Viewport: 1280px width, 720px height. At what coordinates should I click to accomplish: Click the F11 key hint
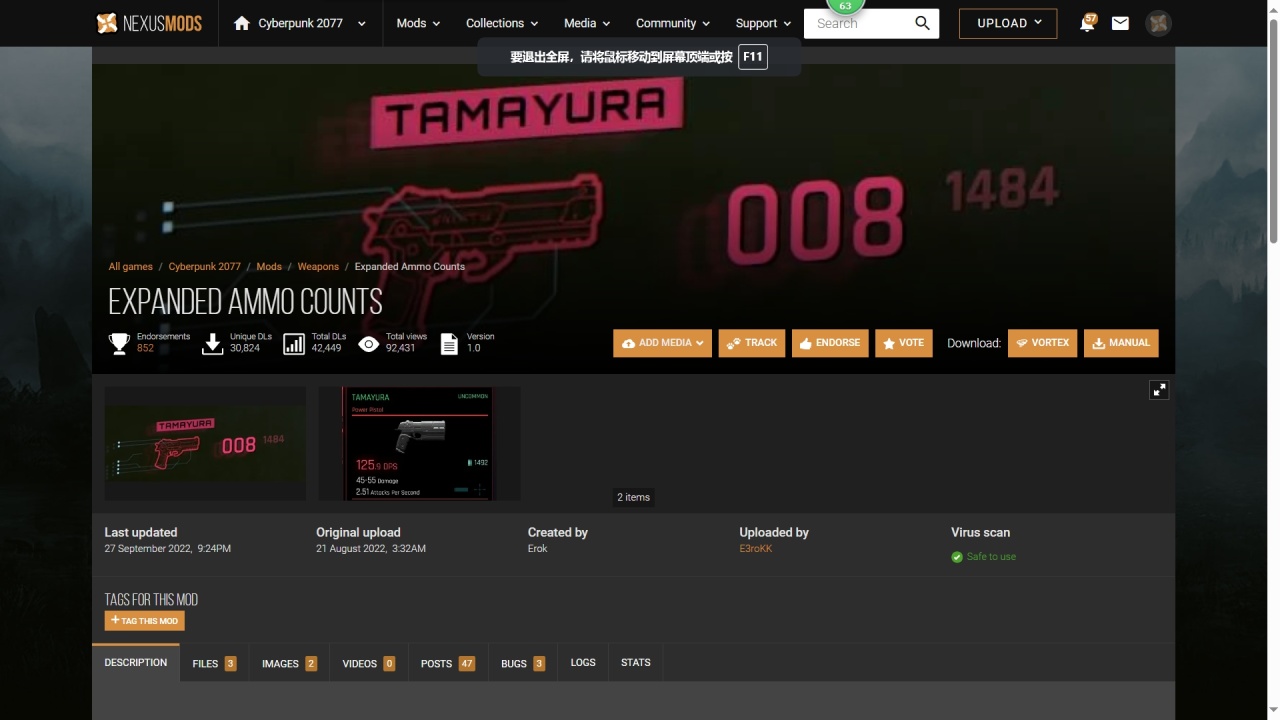[x=753, y=57]
